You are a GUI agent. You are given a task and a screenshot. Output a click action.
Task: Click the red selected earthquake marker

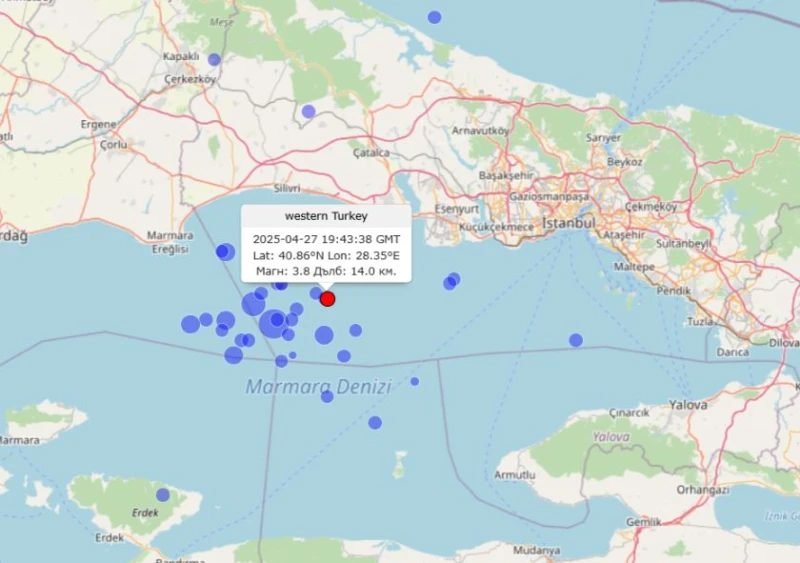[328, 299]
